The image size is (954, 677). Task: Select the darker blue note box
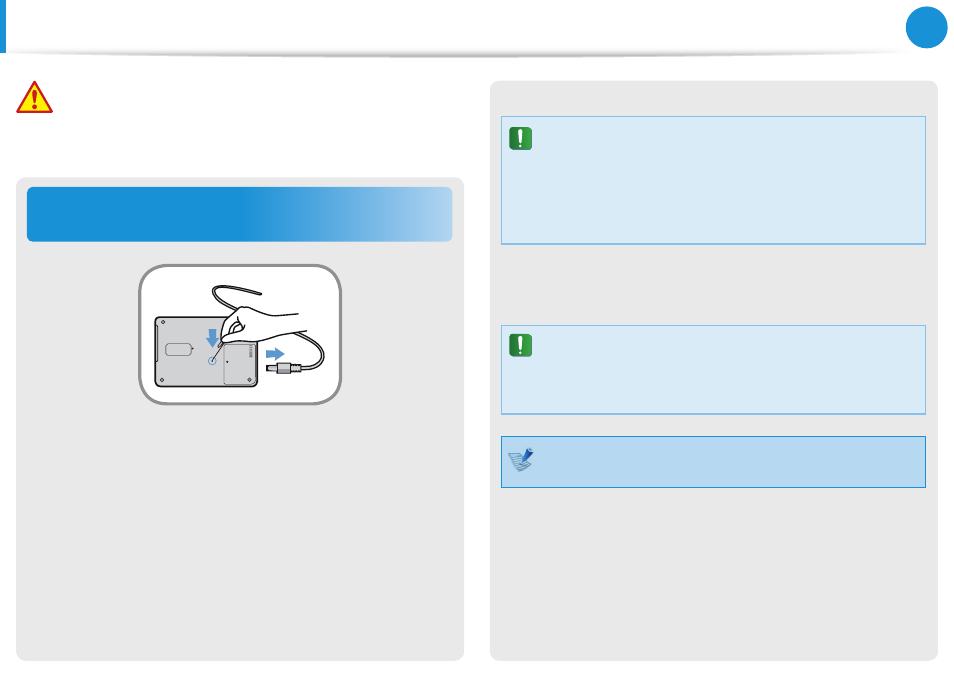713,462
